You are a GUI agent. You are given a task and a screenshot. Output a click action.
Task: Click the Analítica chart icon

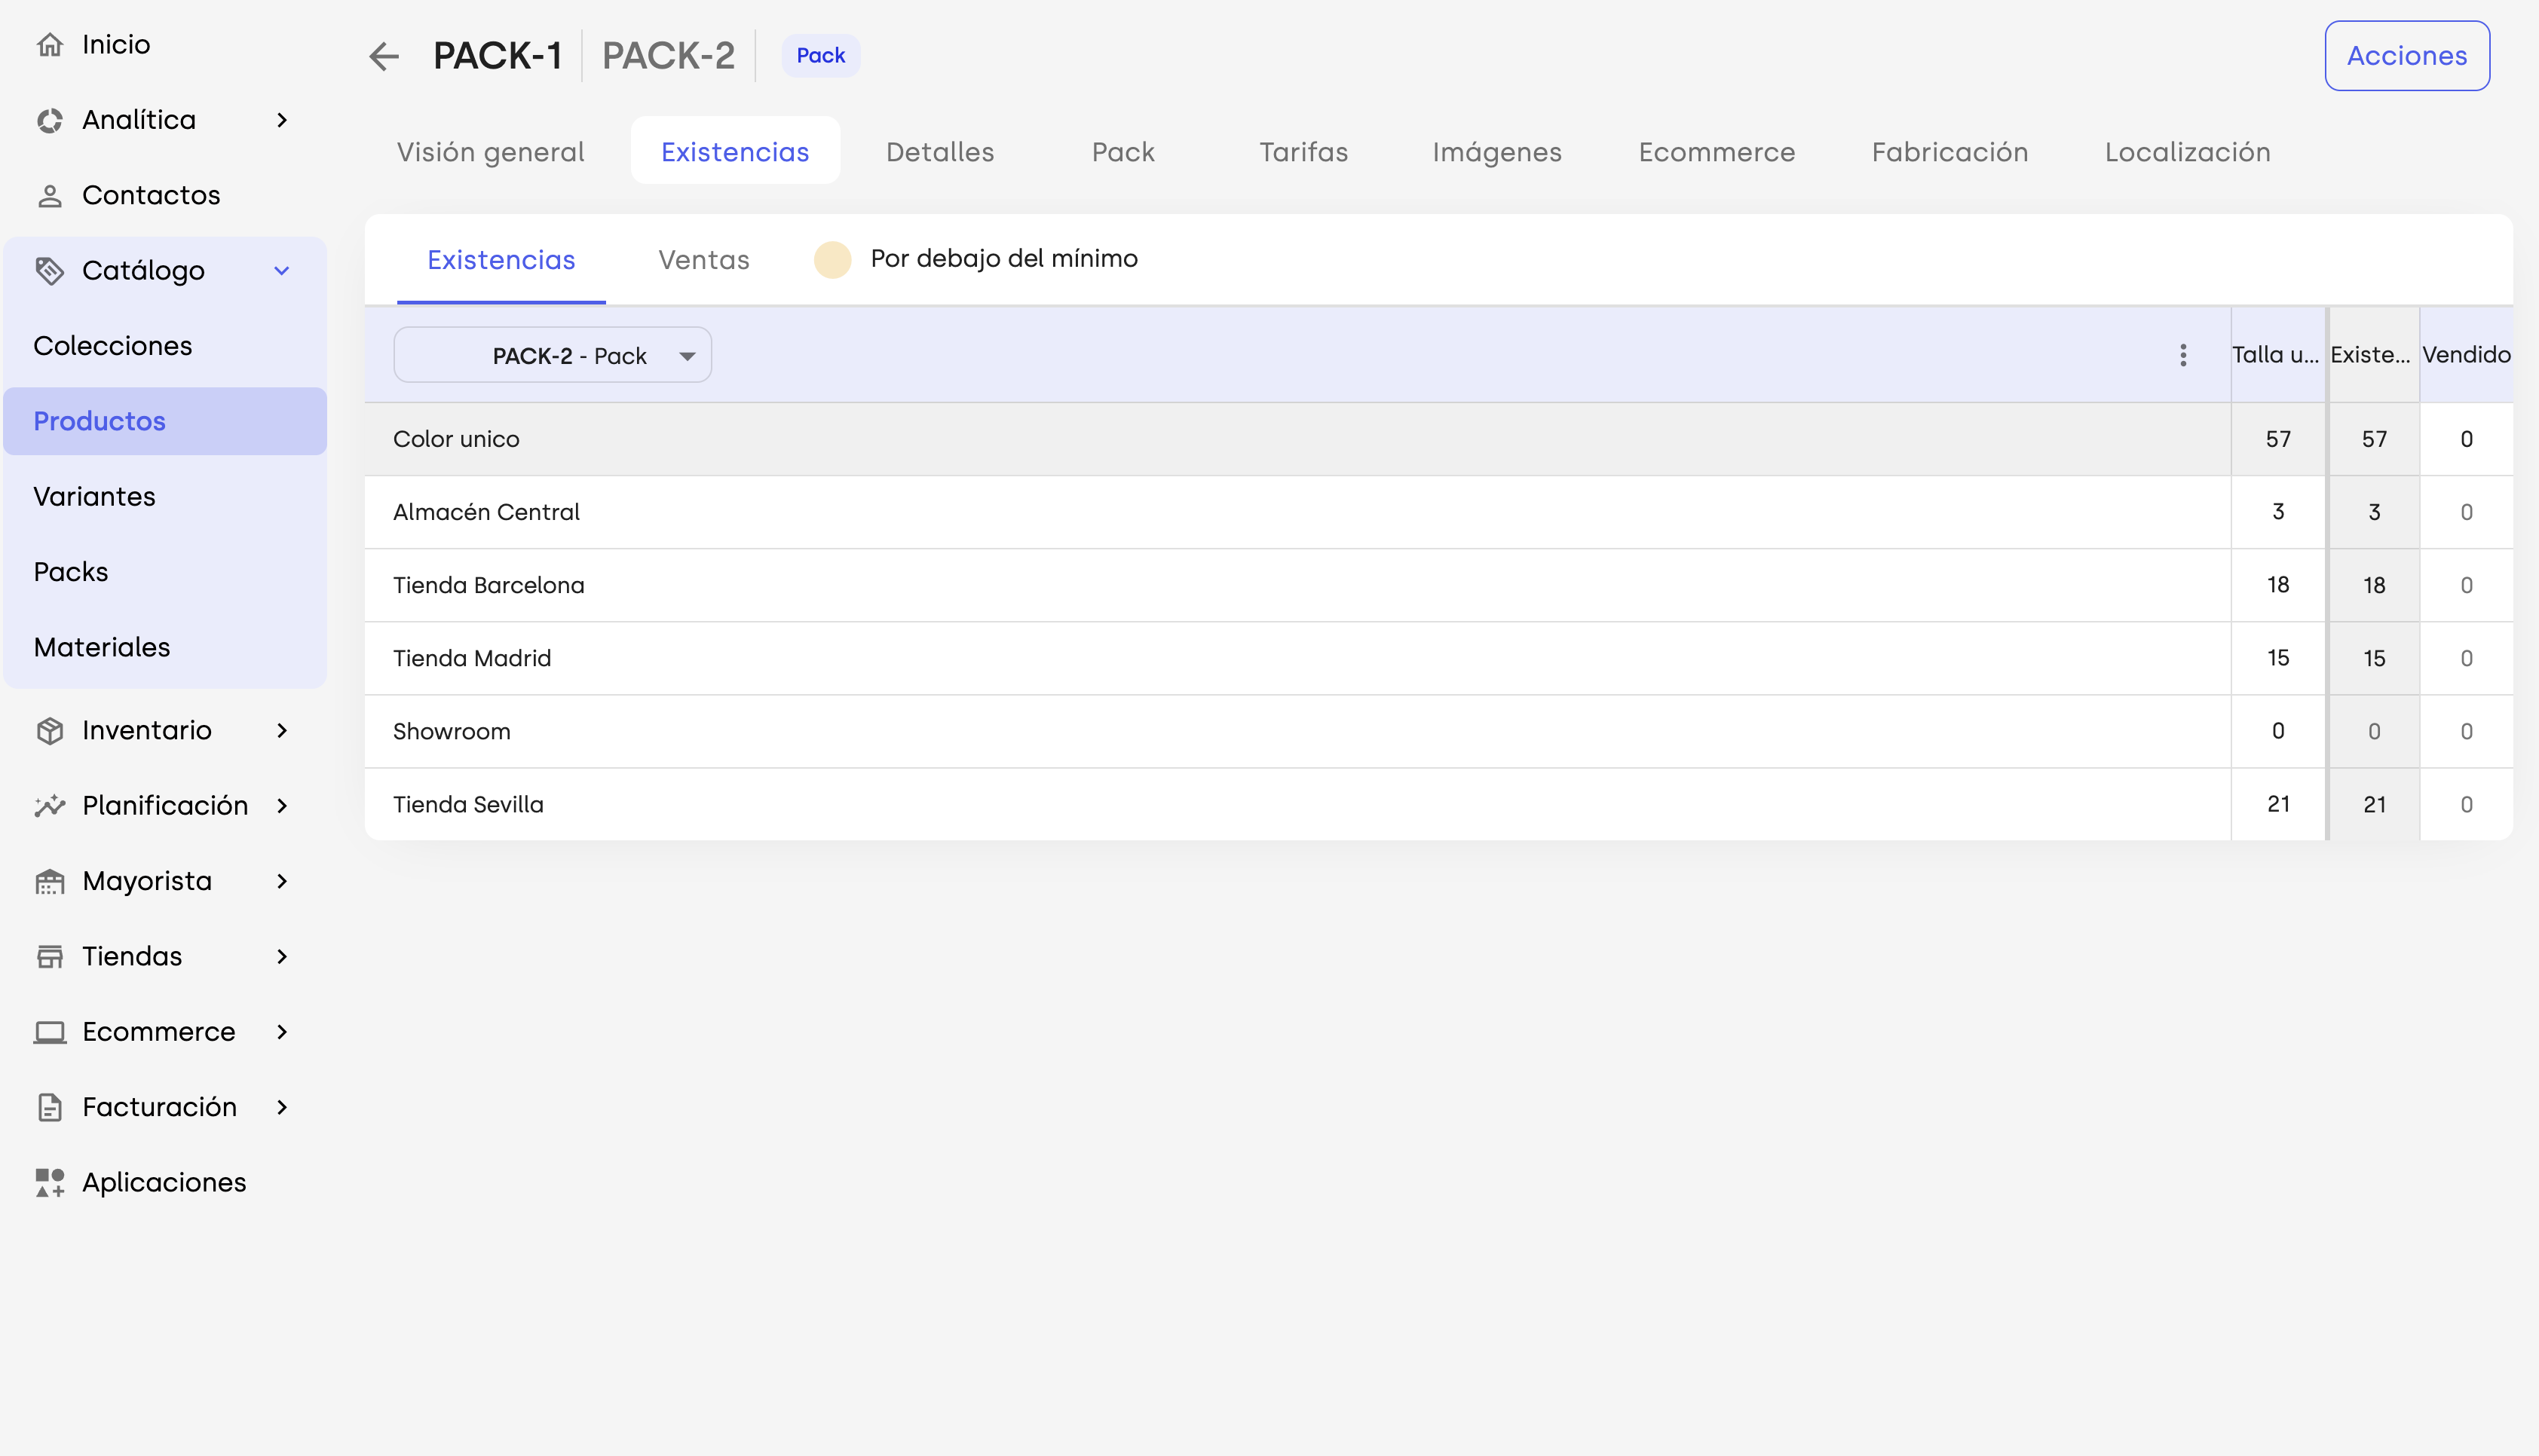(50, 120)
